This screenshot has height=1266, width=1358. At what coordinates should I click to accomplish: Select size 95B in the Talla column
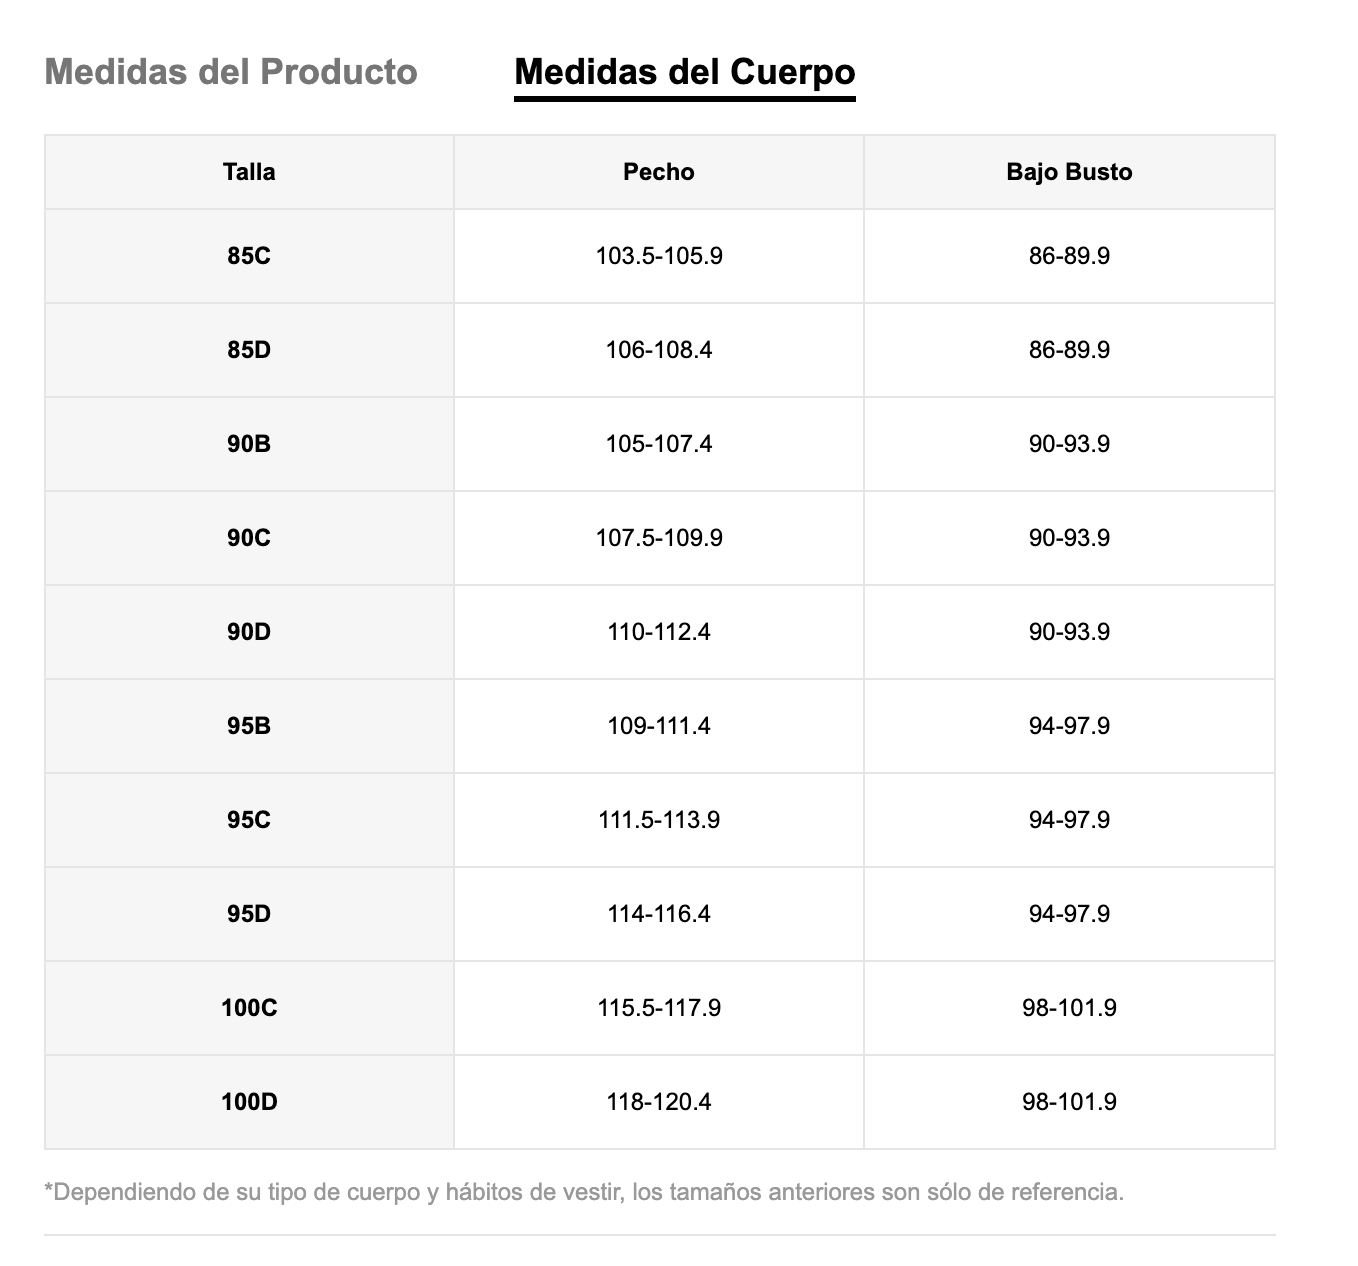click(x=249, y=726)
